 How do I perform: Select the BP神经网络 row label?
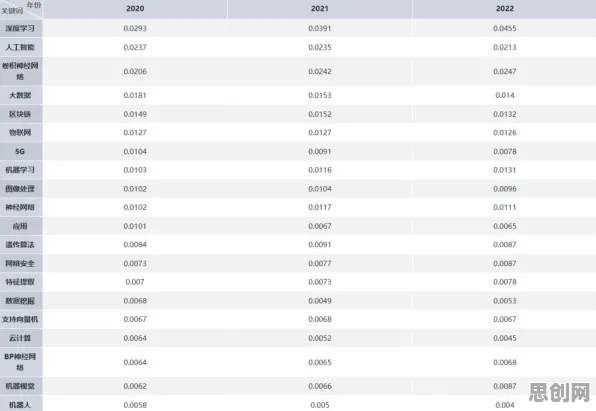(x=20, y=362)
